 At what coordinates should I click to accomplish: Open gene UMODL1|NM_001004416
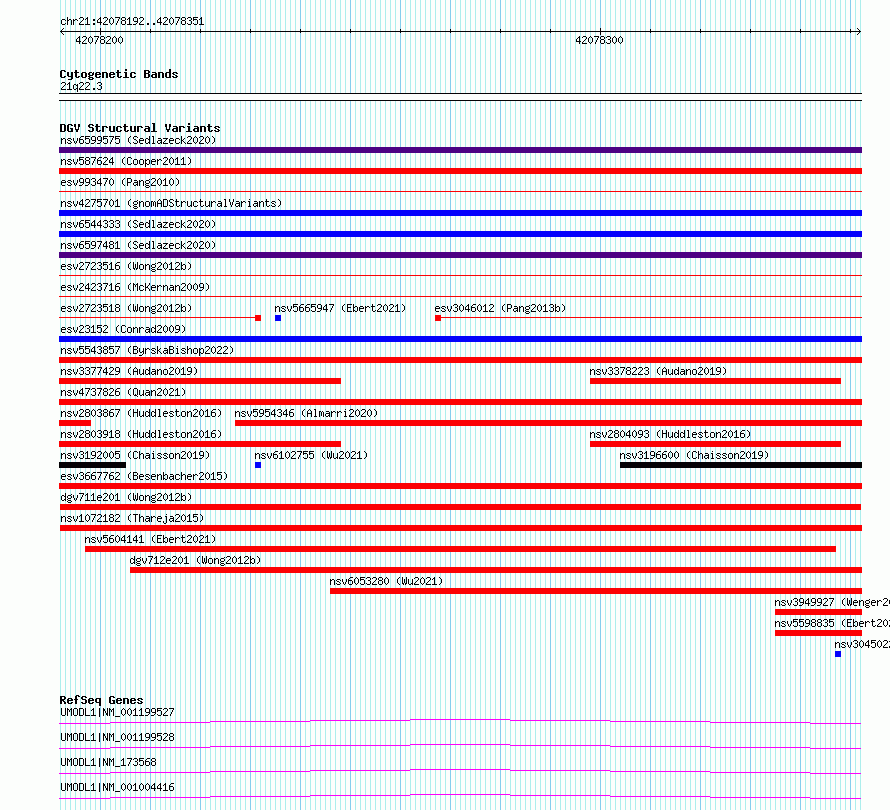click(117, 787)
